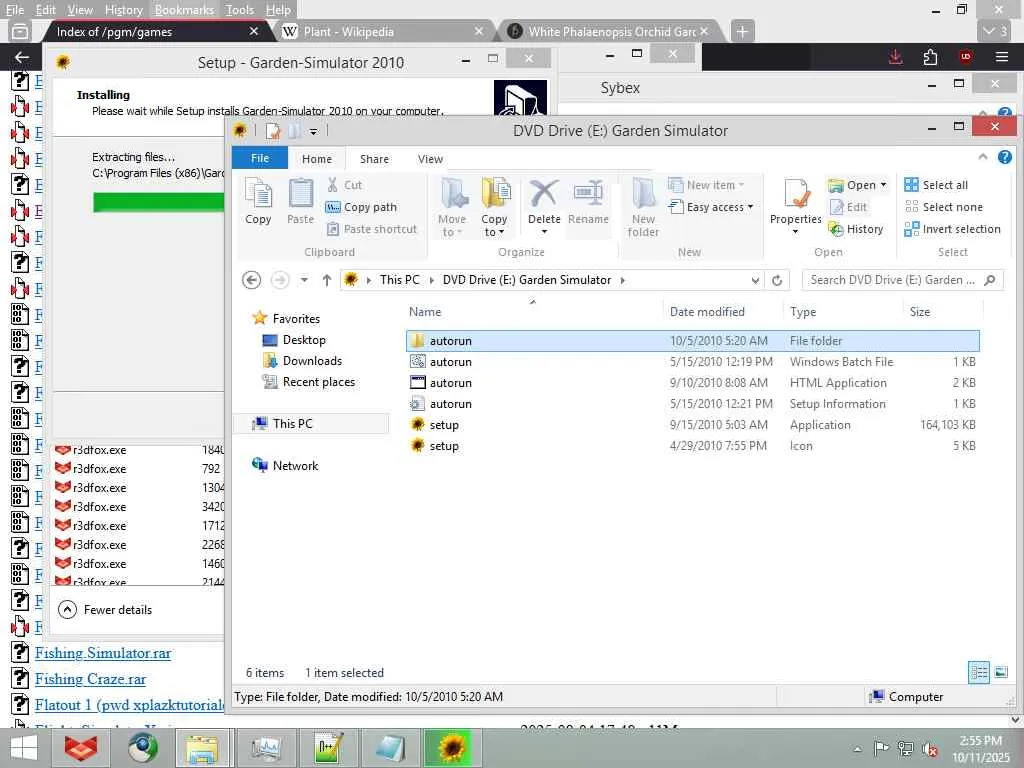The image size is (1024, 768).
Task: Click Select all in the ribbon
Action: (x=936, y=185)
